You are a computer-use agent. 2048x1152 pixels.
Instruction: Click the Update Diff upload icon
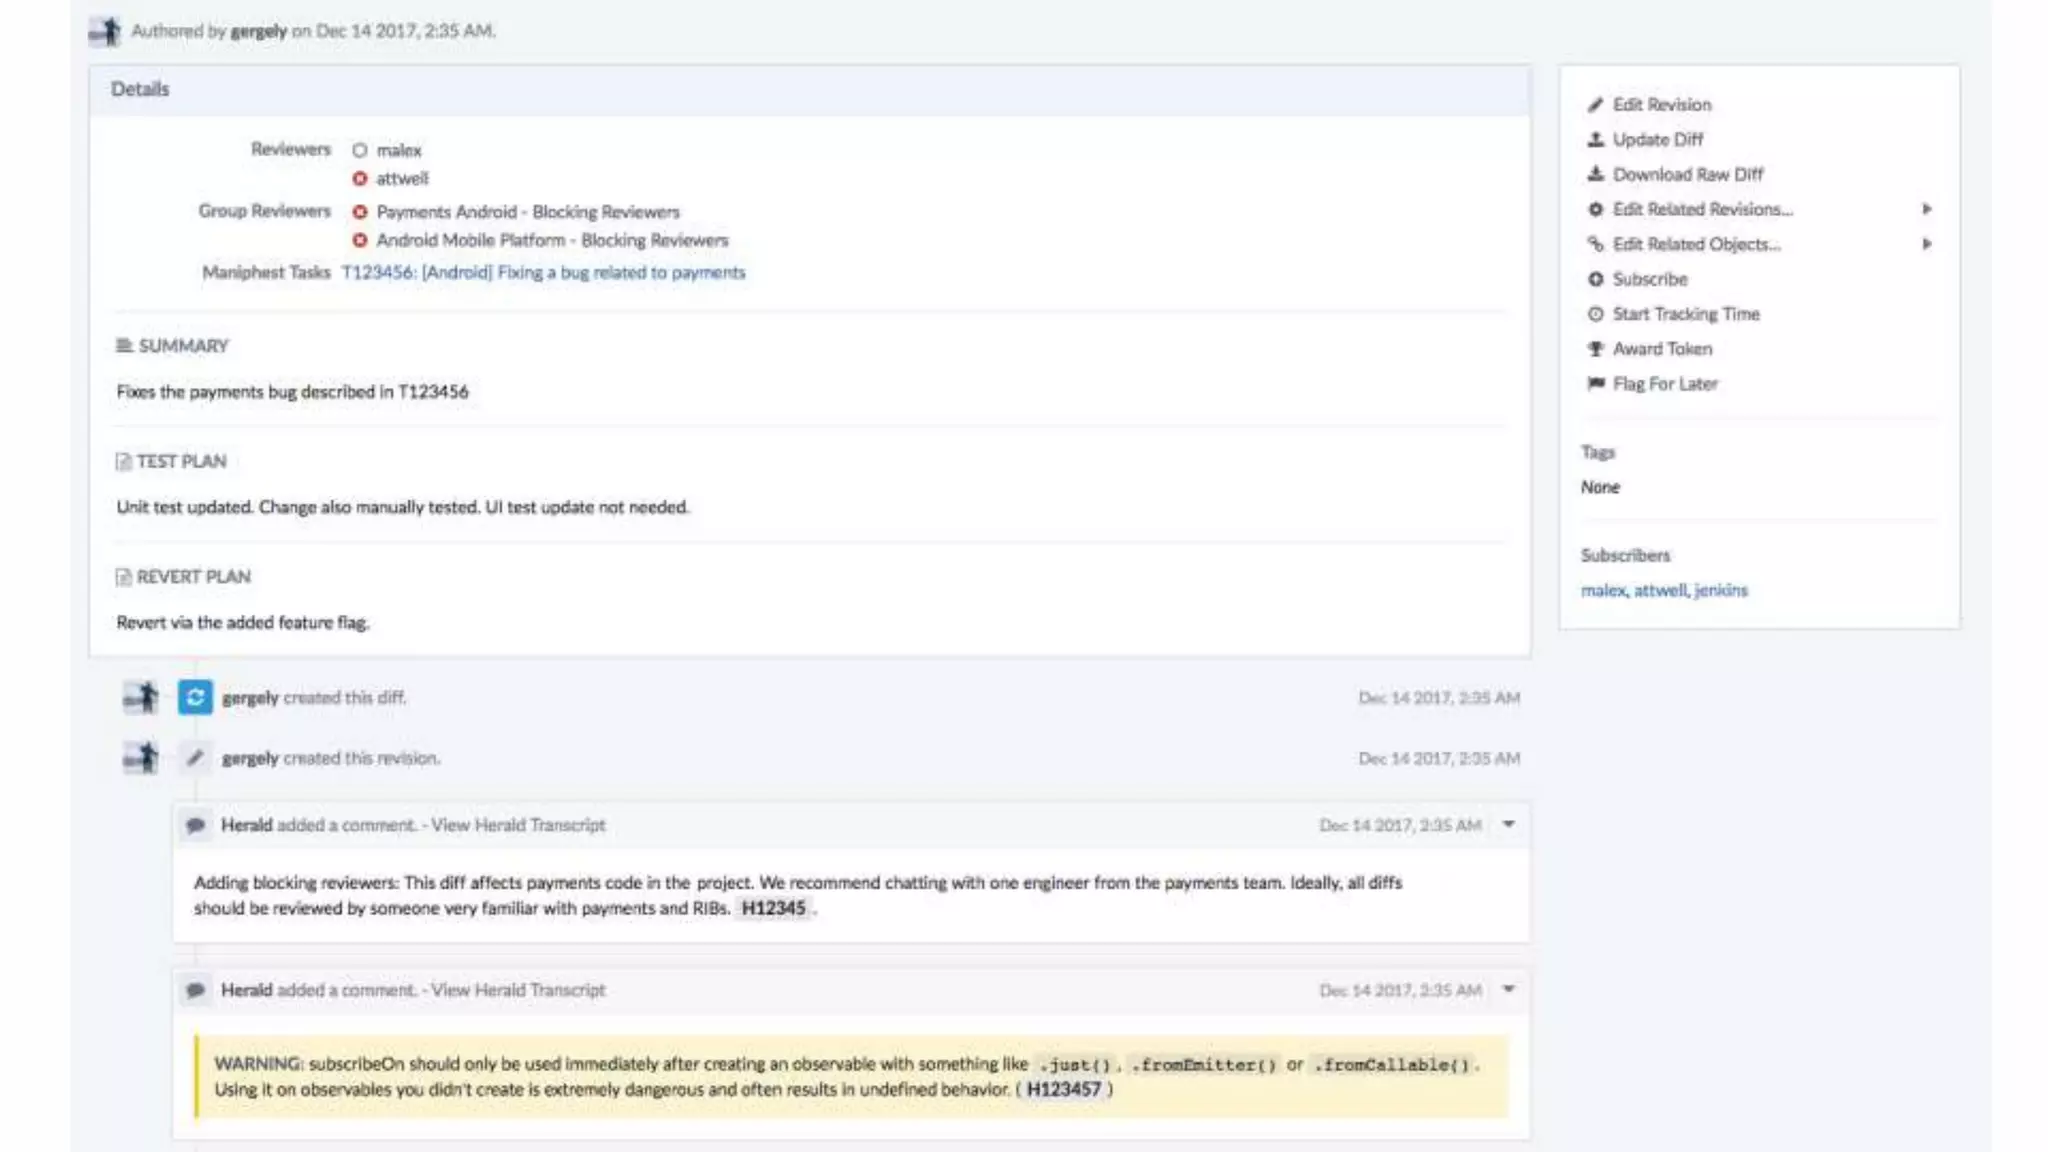click(1595, 139)
